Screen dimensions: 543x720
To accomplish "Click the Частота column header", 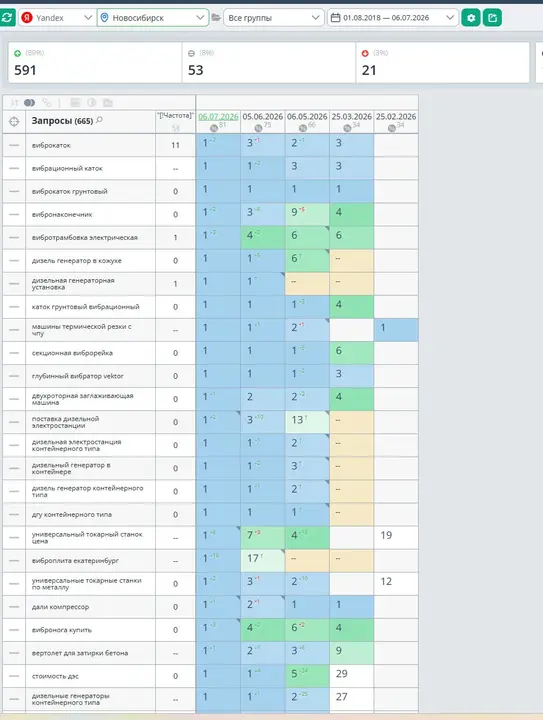I will [175, 116].
